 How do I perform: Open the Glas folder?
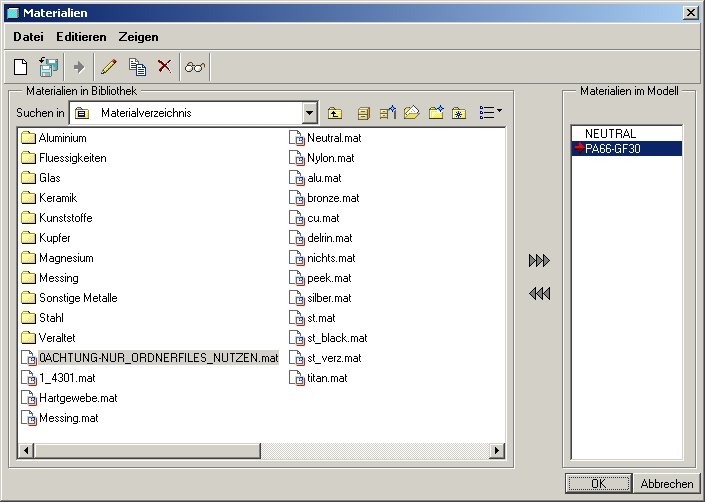pyautogui.click(x=41, y=178)
